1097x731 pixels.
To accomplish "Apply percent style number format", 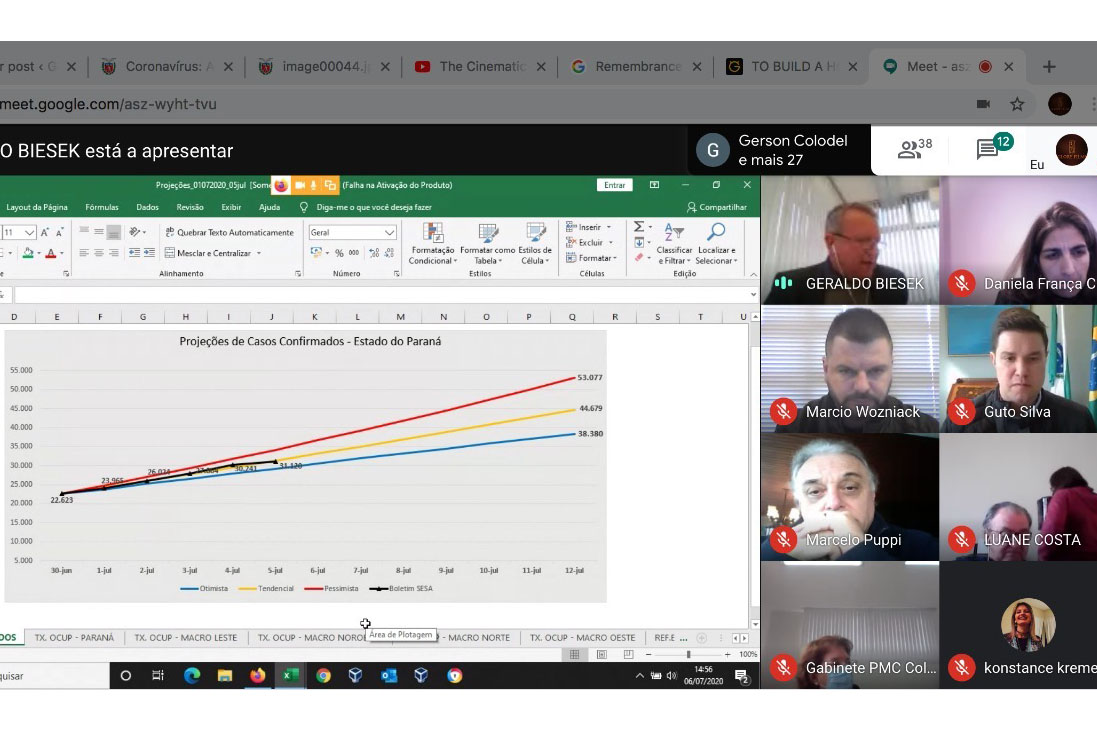I will tap(339, 253).
